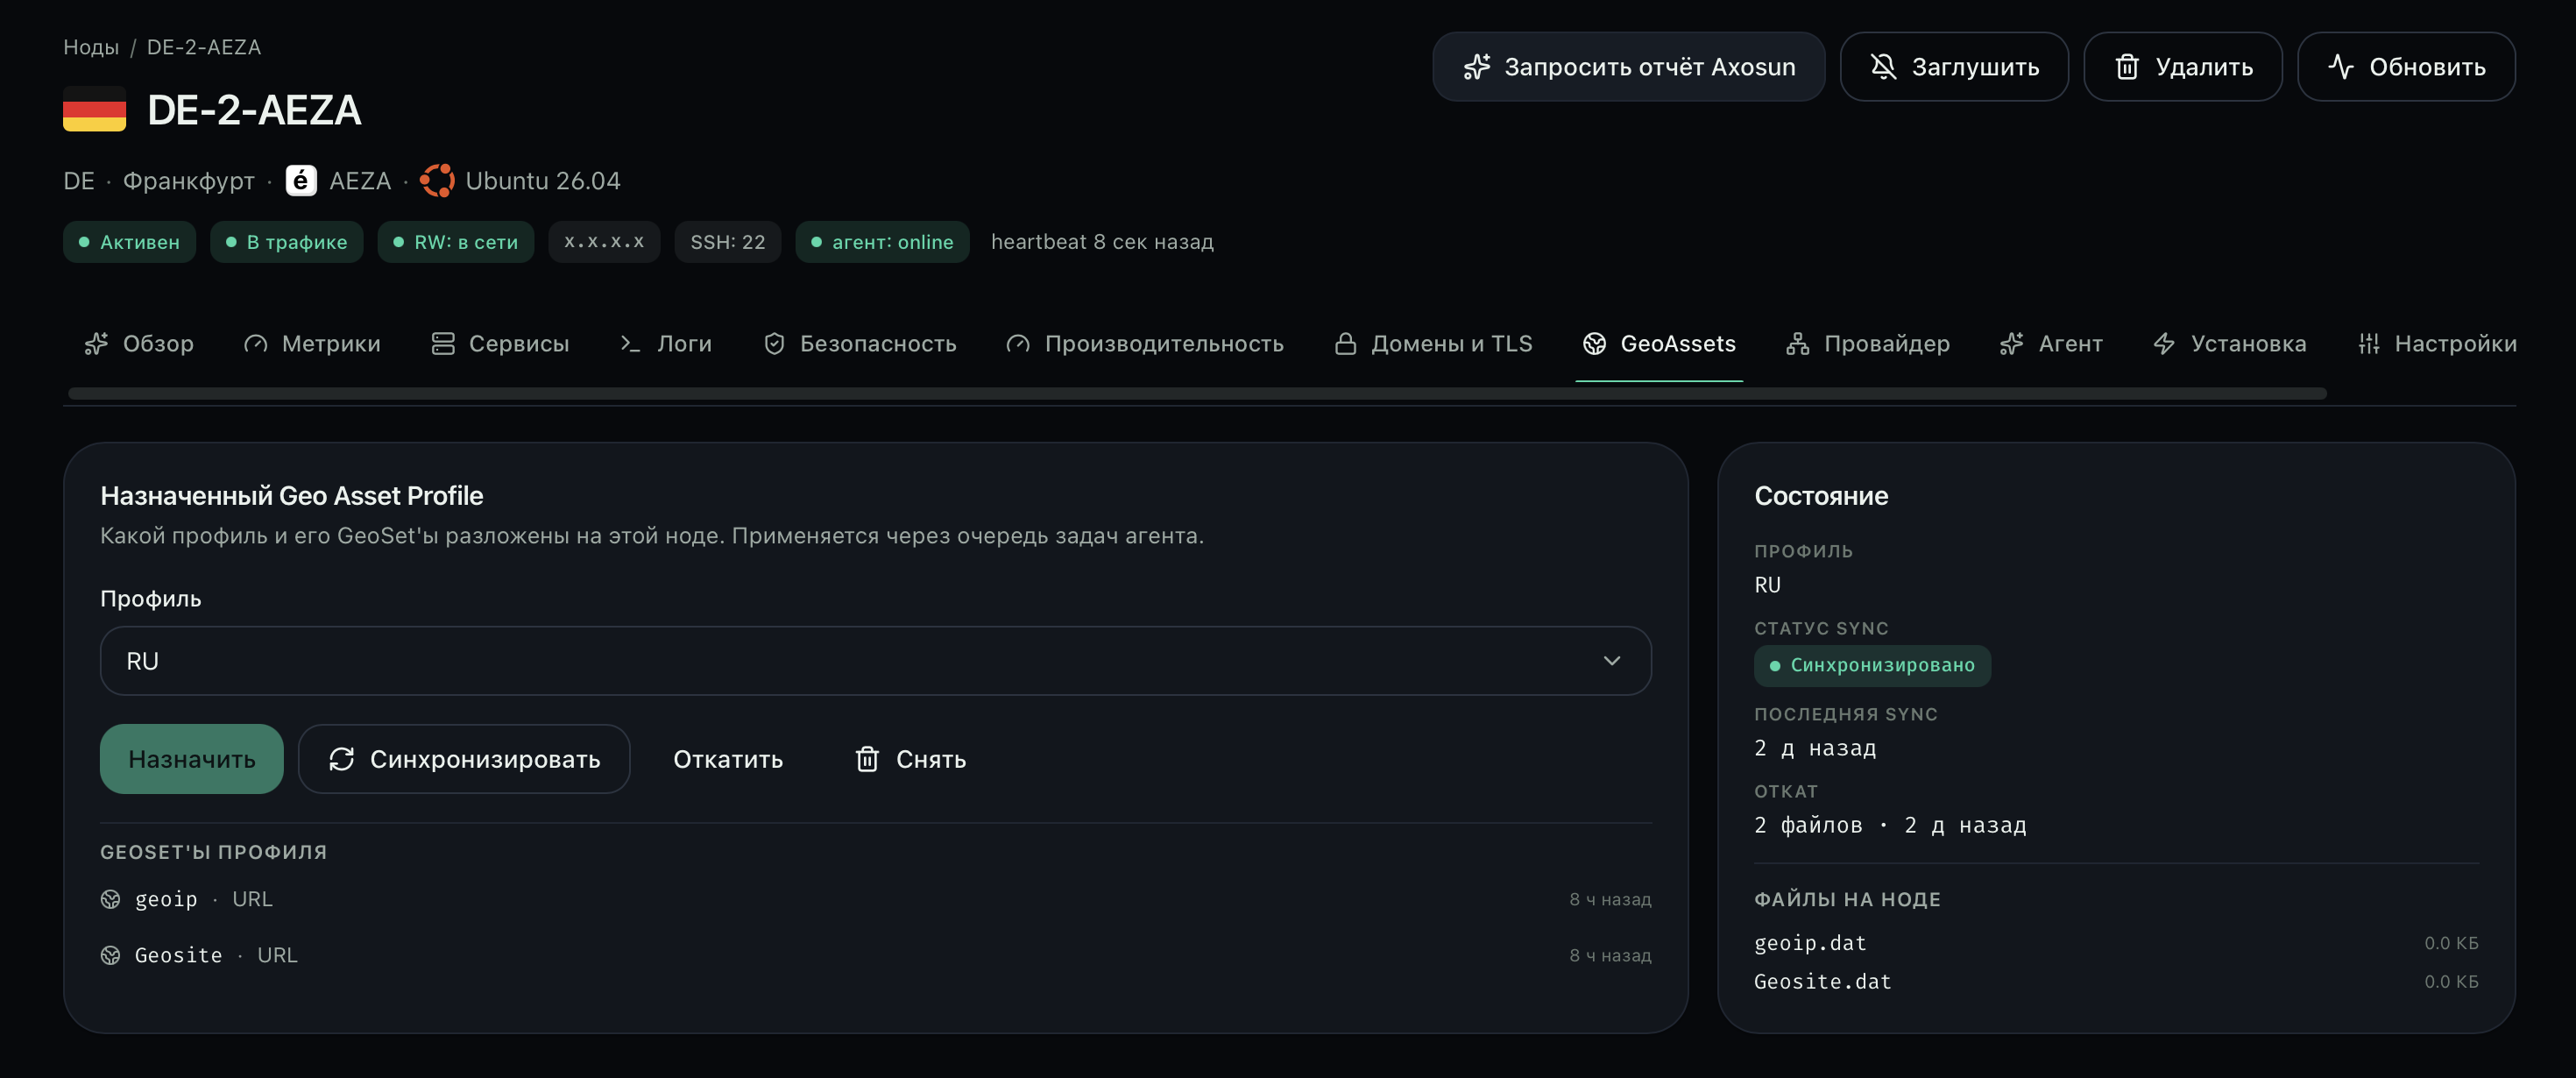Click the globe icon of GeoAssets tab
This screenshot has width=2576, height=1078.
(x=1594, y=344)
